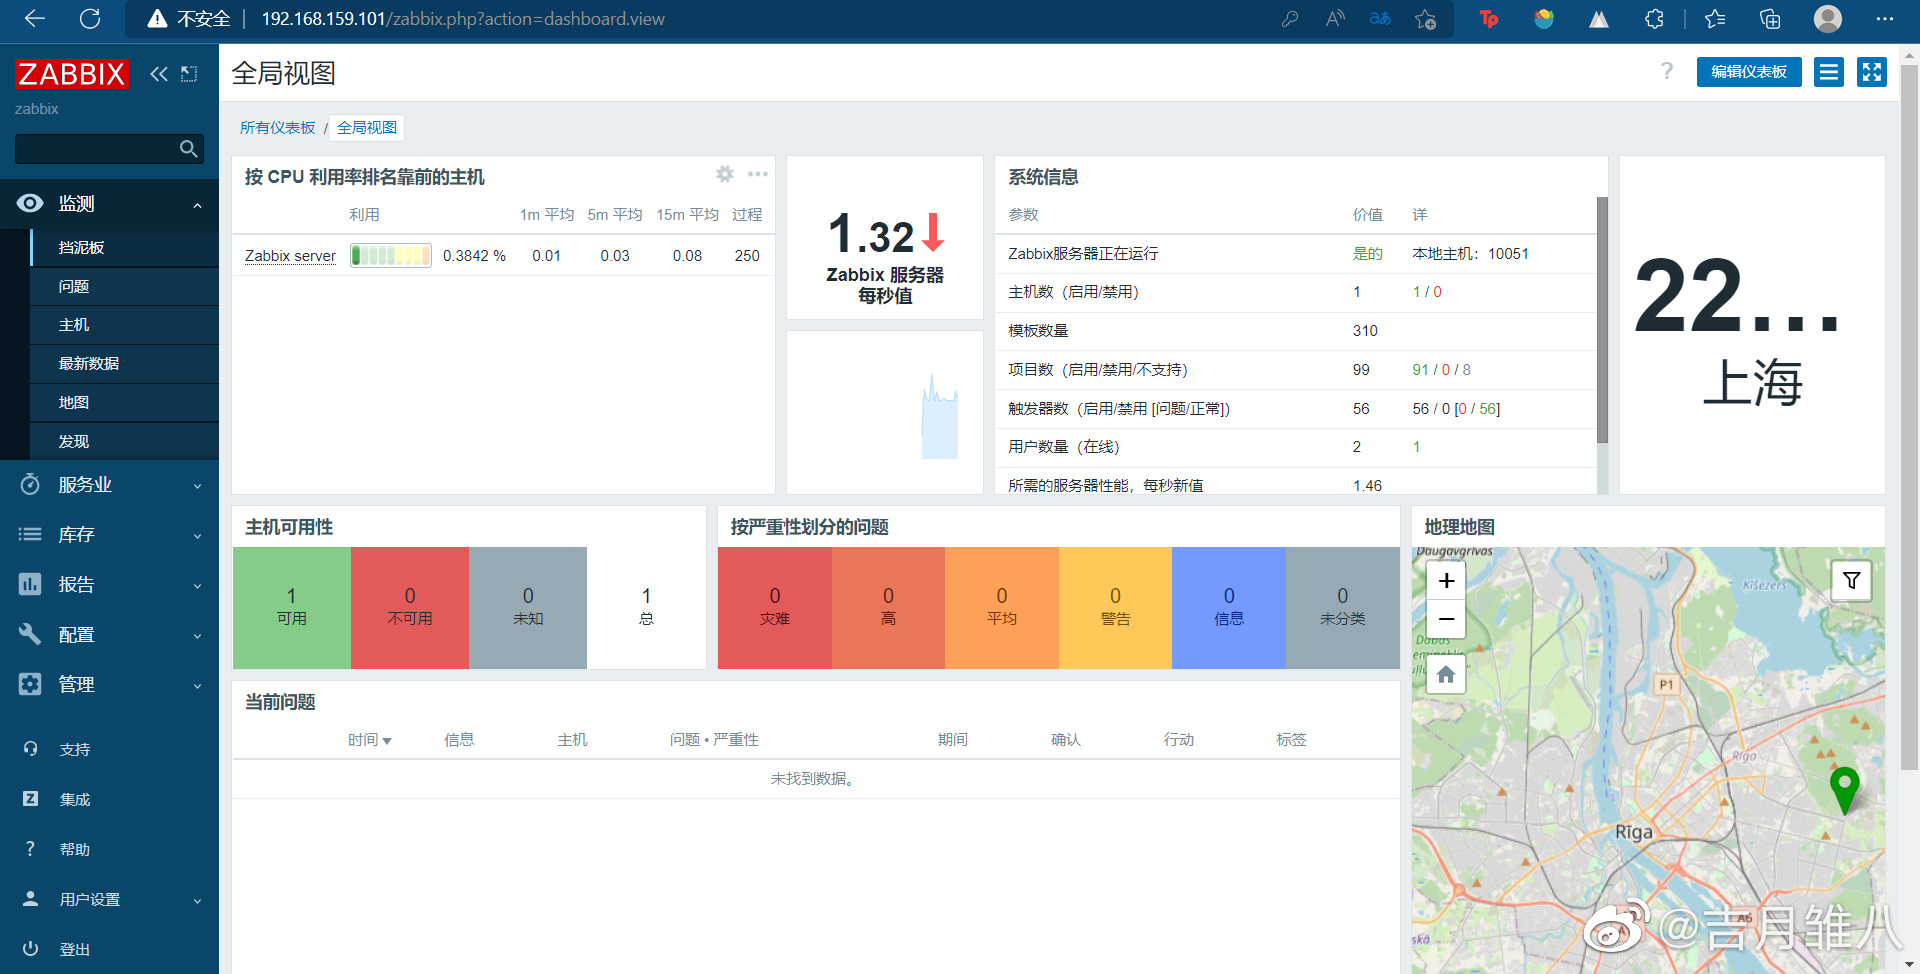Image resolution: width=1920 pixels, height=974 pixels.
Task: Expand the 管理 menu section
Action: 197,686
